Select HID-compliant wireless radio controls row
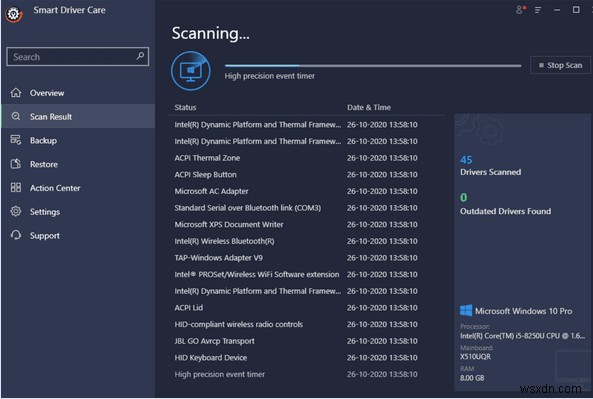This screenshot has width=593, height=399. click(x=306, y=324)
